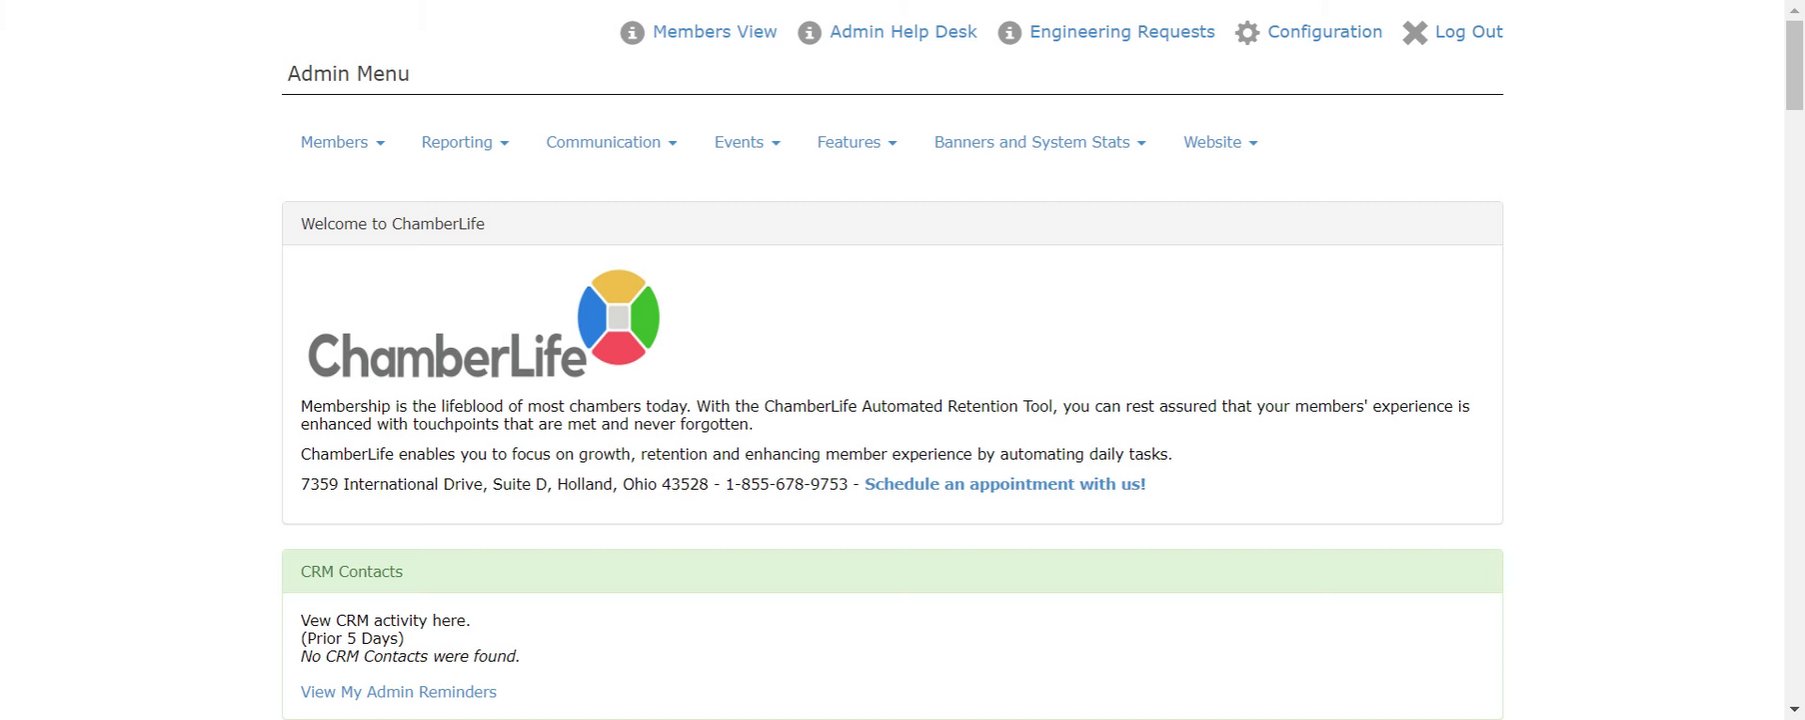The width and height of the screenshot is (1805, 720).
Task: Open the Communication dropdown menu
Action: point(611,142)
